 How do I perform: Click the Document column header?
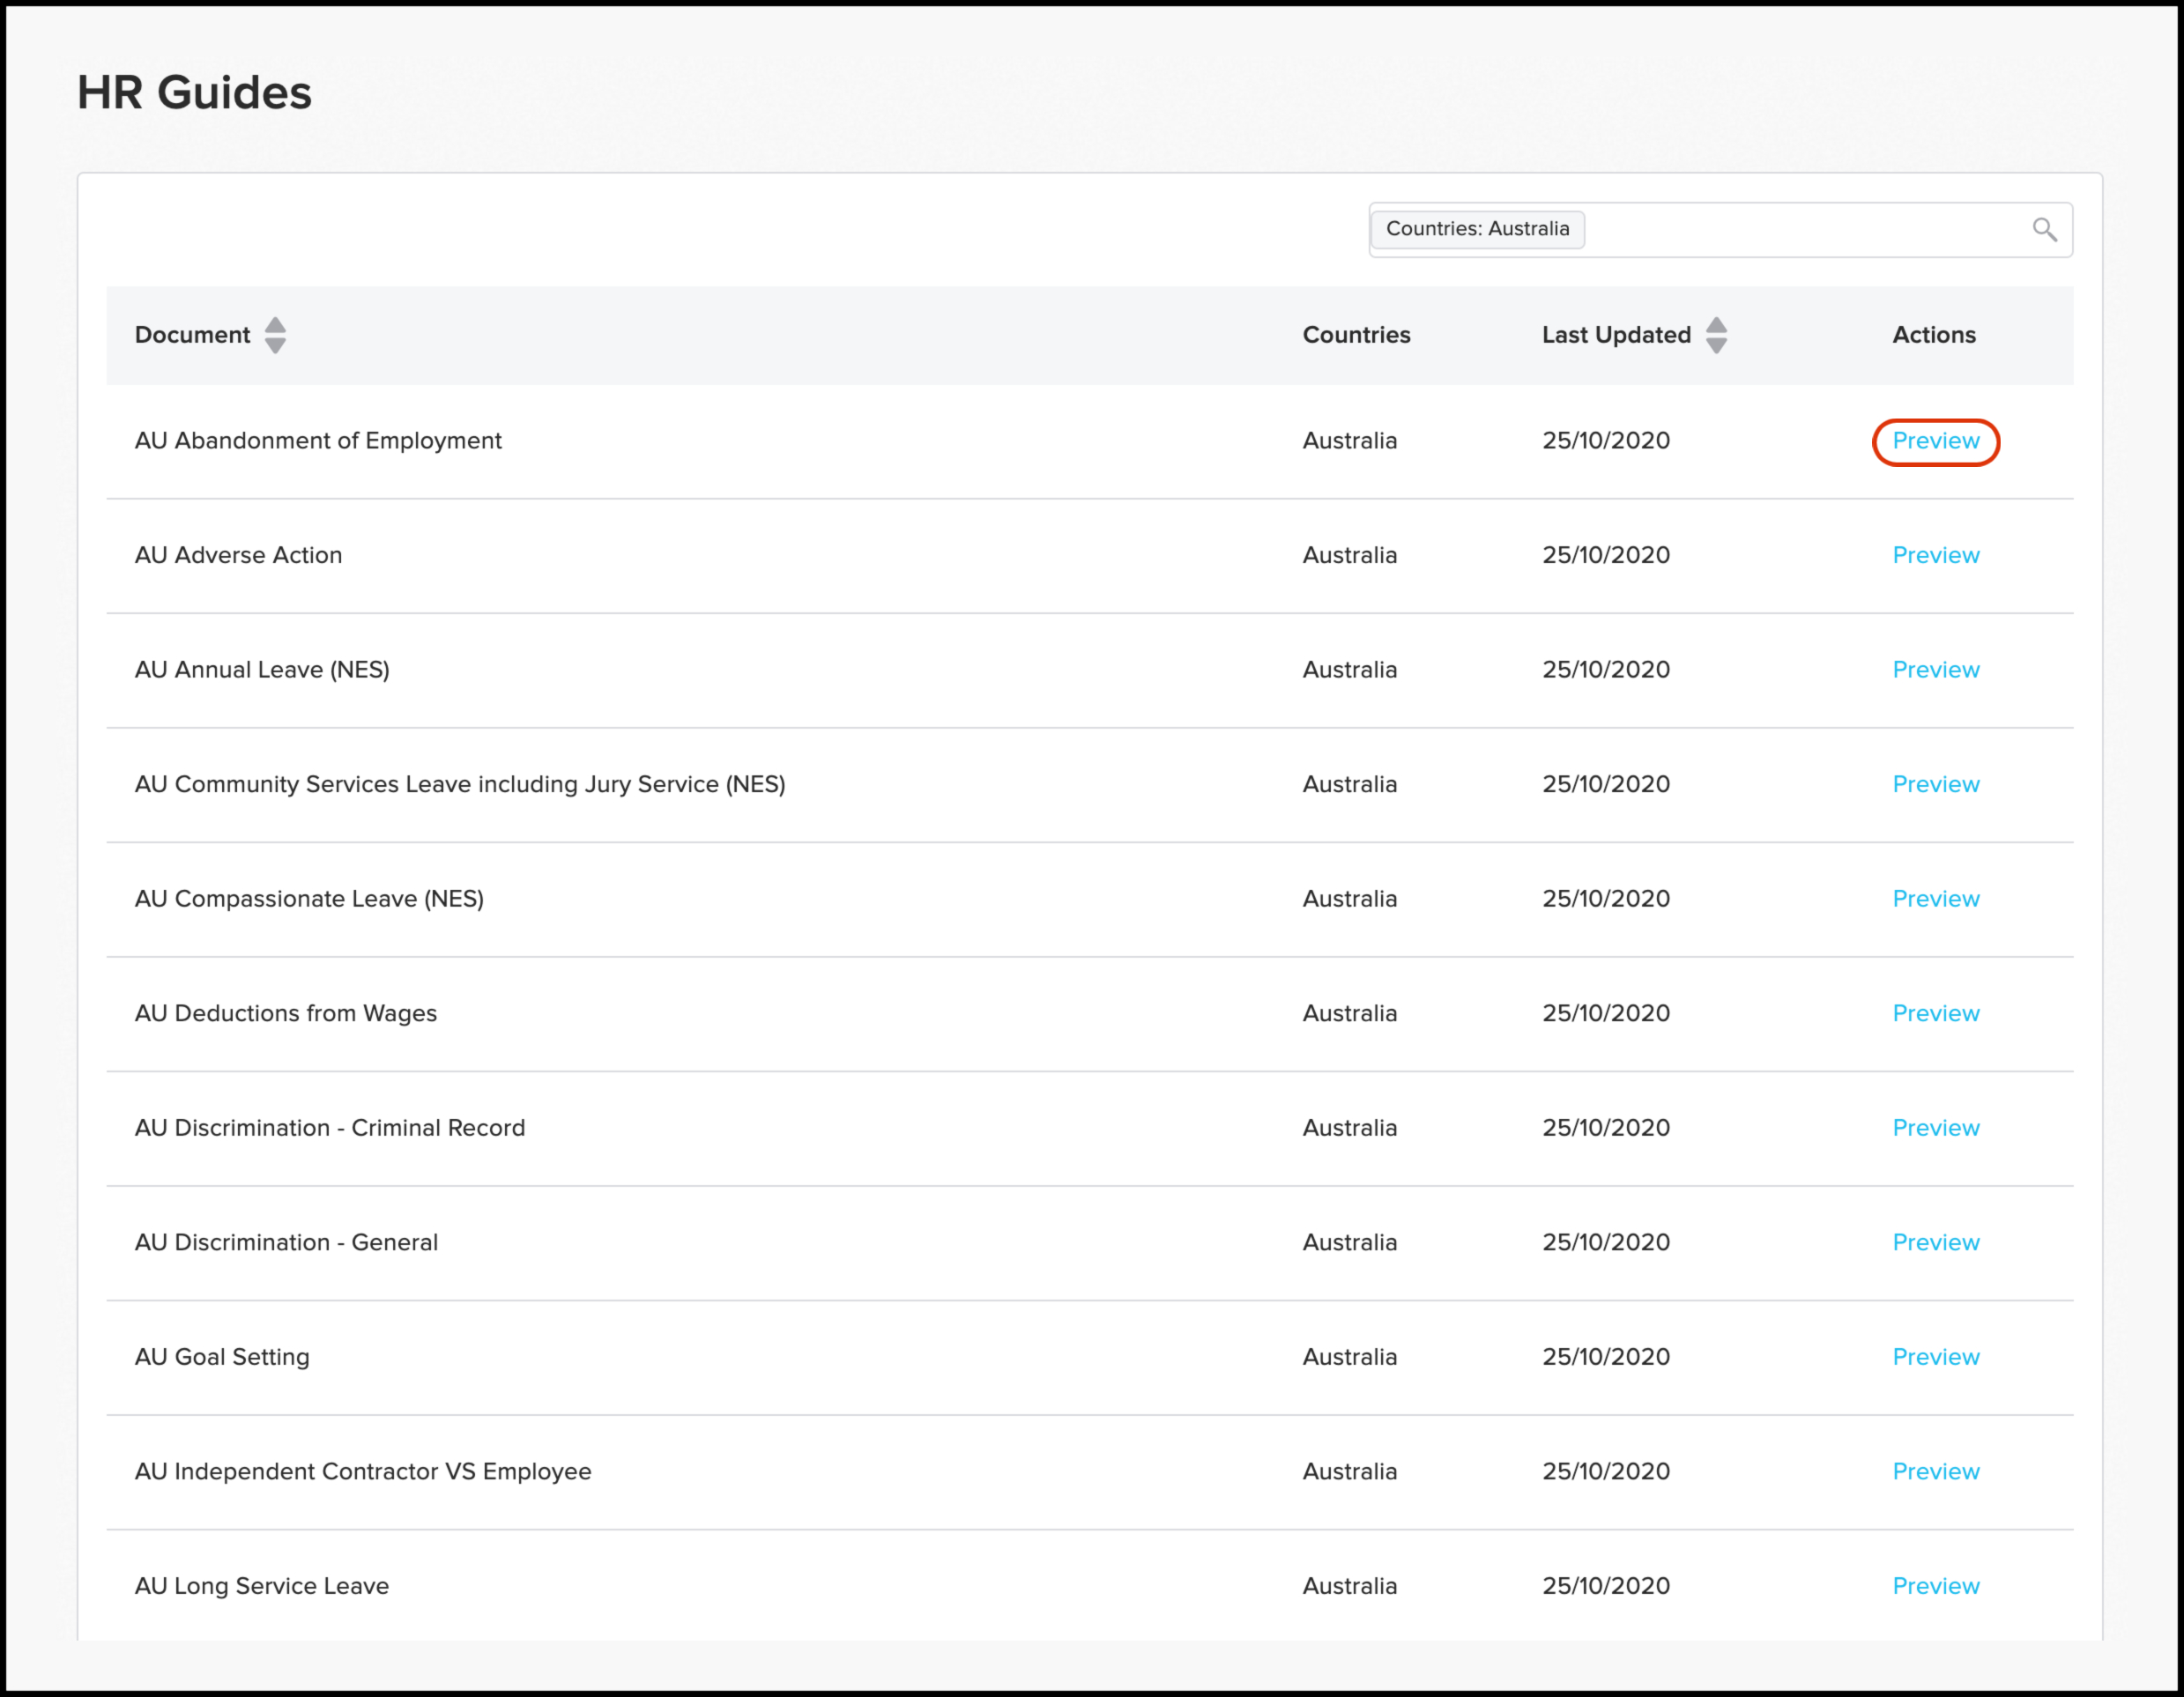point(192,335)
